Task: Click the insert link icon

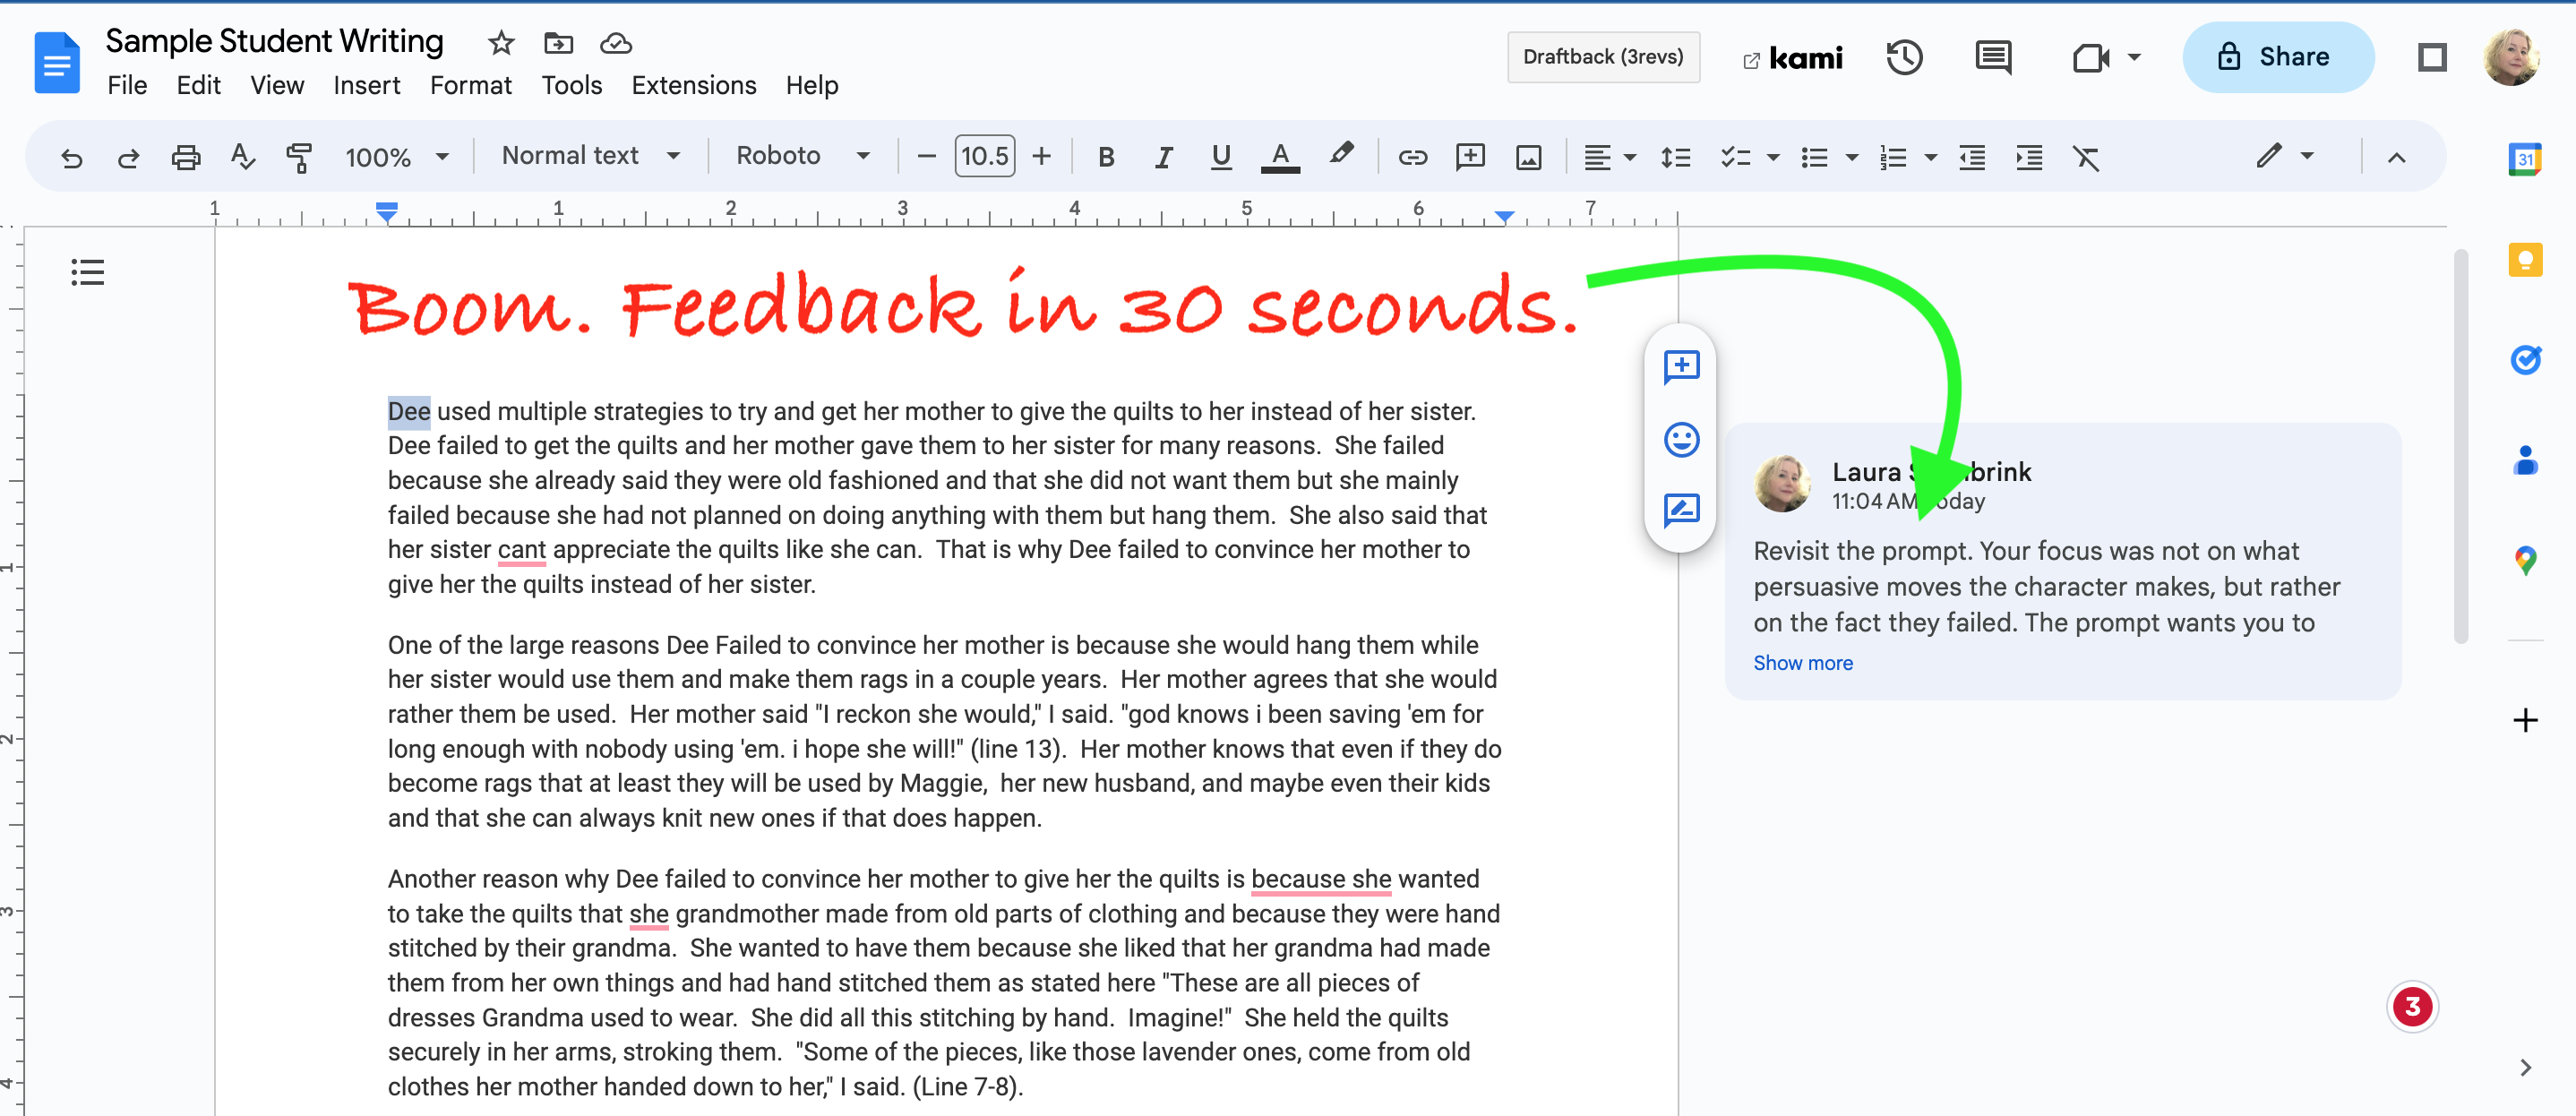Action: [1412, 157]
